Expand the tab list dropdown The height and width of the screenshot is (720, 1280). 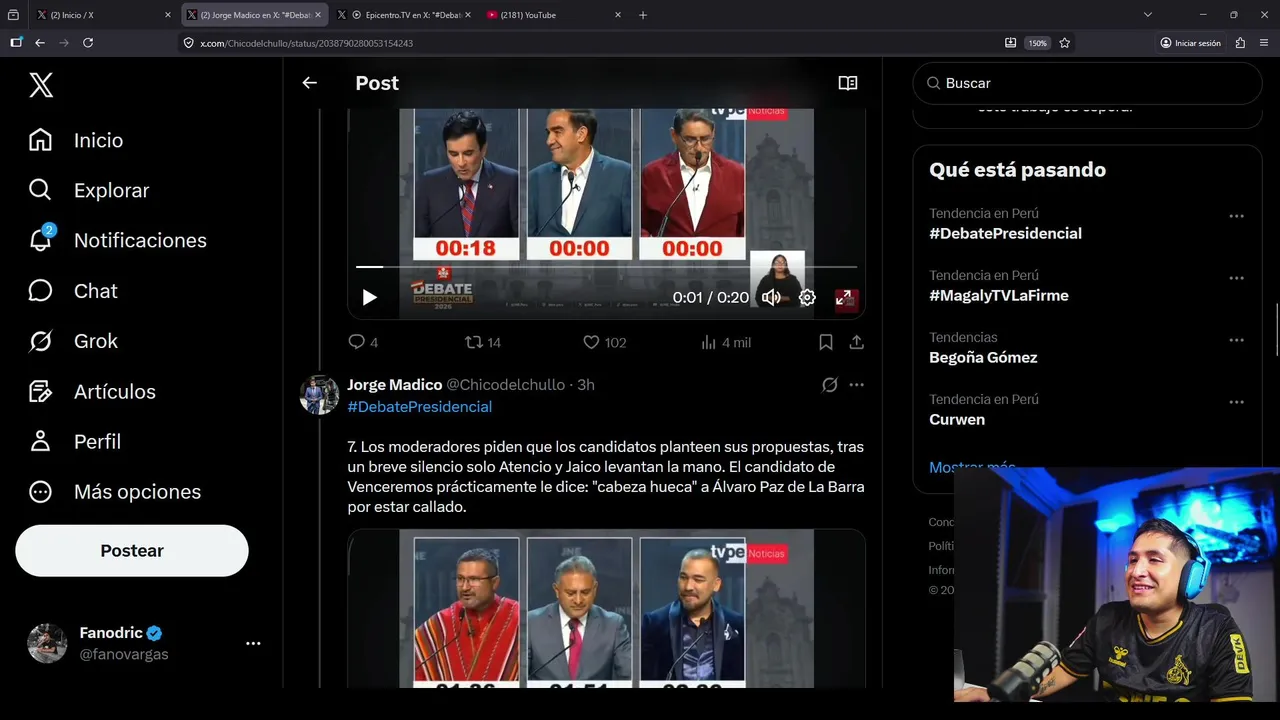click(x=1148, y=15)
